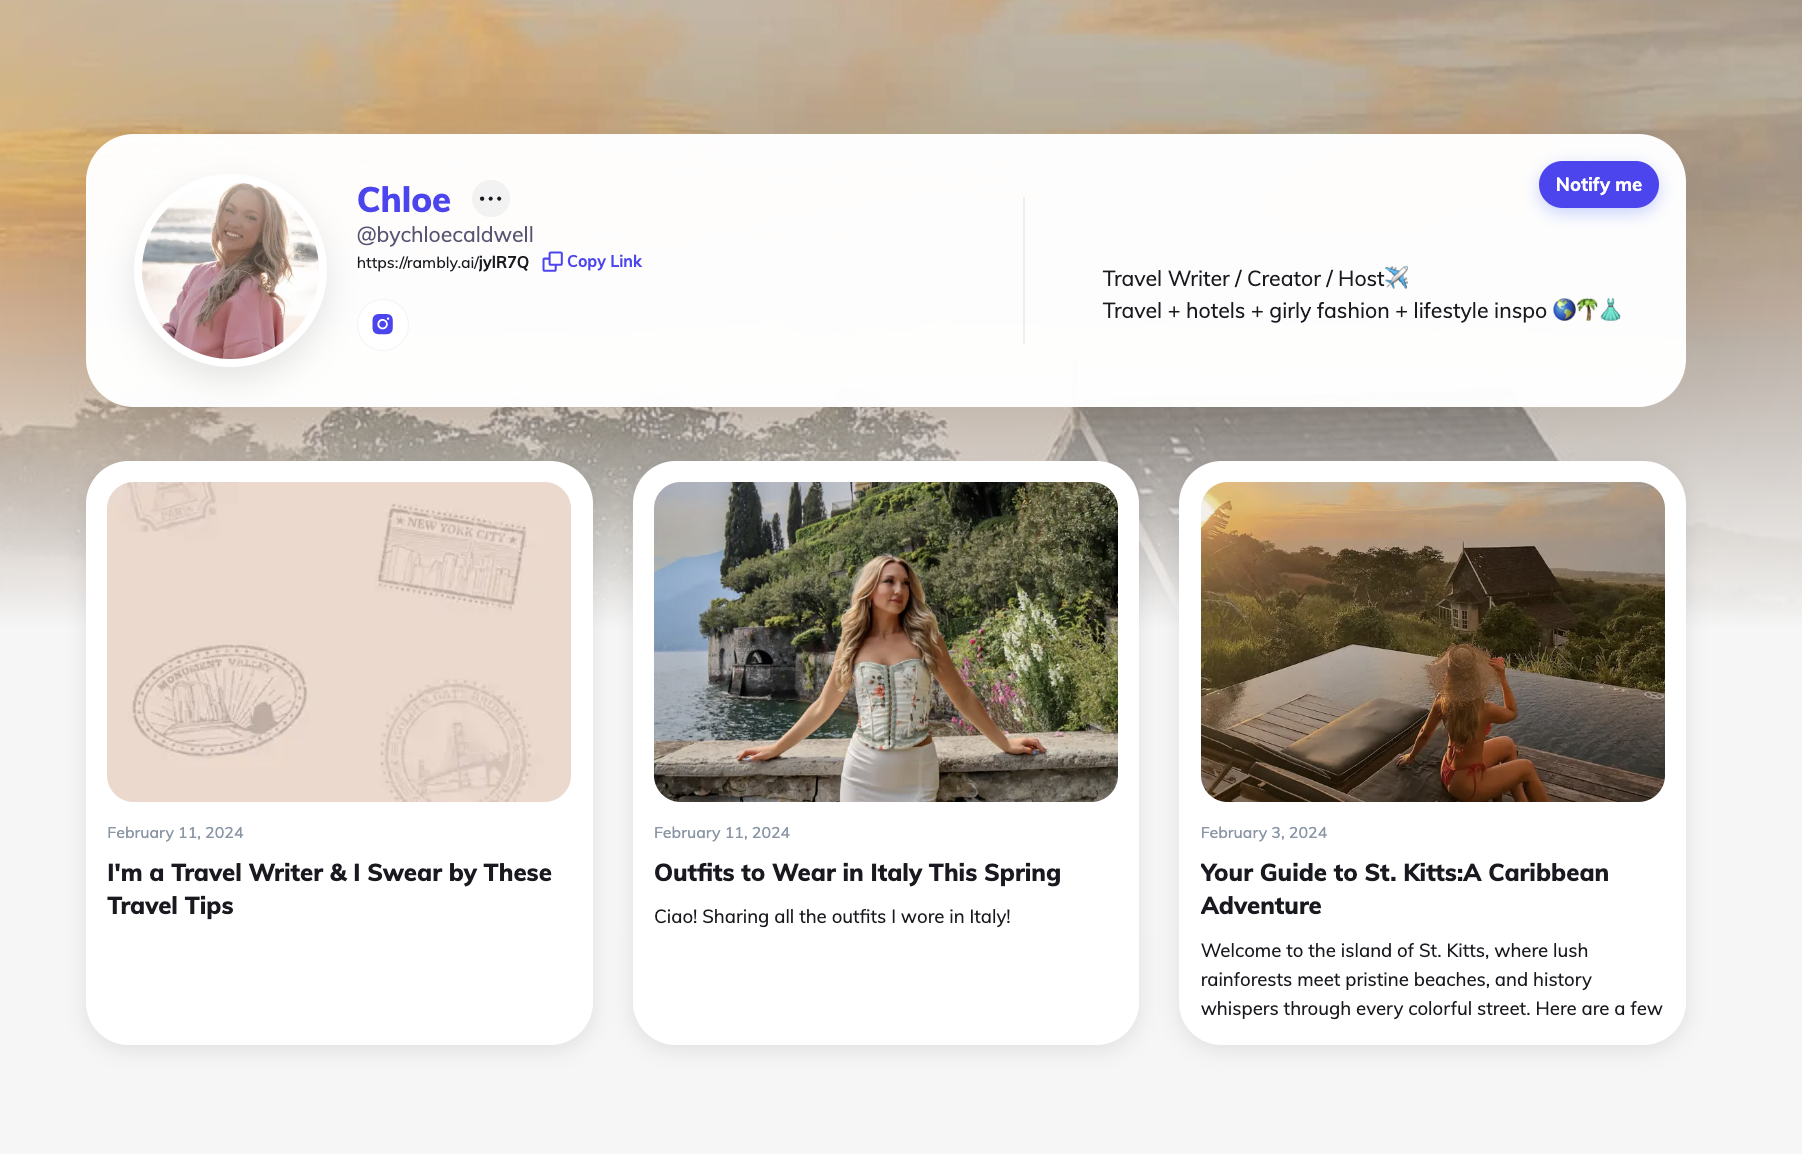Click the 'Welcome to the island of St. Kitts' excerpt
1802x1154 pixels.
[x=1431, y=980]
